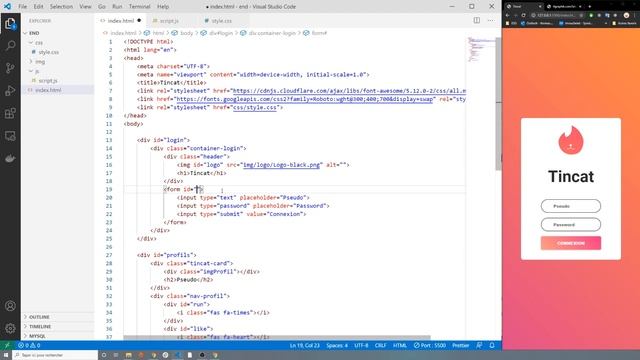The width and height of the screenshot is (640, 360).
Task: Click the VS Code icon on taskbar
Action: click(178, 355)
